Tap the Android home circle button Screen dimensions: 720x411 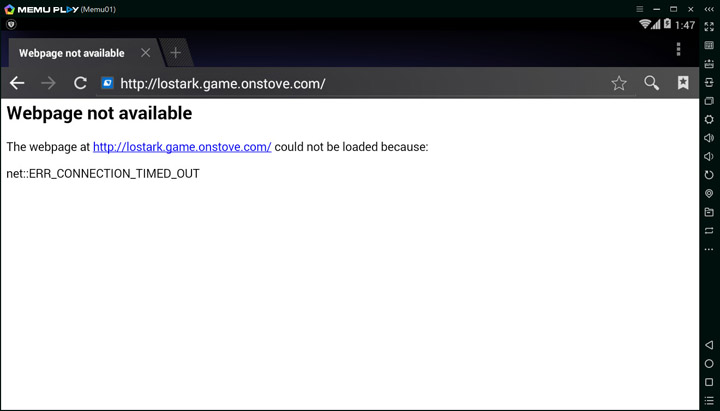click(x=709, y=364)
